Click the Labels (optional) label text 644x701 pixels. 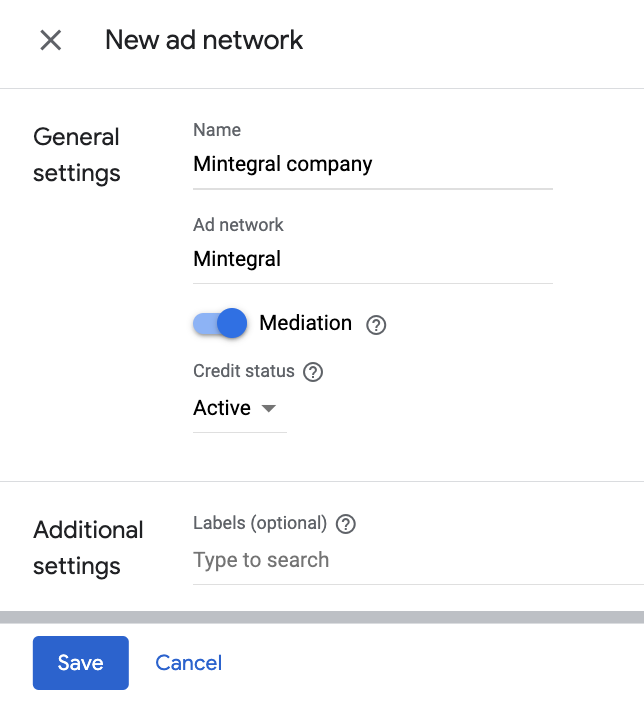coord(260,523)
